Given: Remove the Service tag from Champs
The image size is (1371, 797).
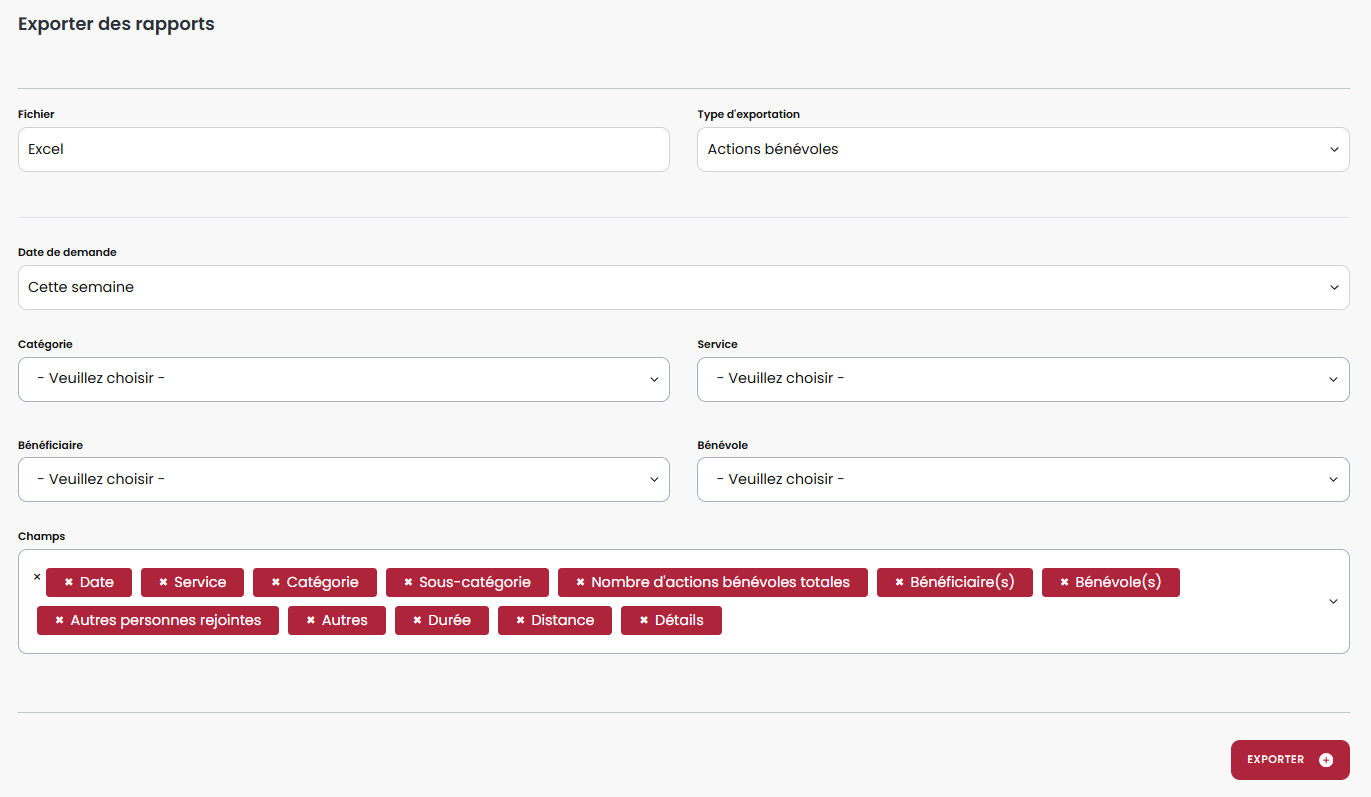Looking at the screenshot, I should (x=163, y=582).
